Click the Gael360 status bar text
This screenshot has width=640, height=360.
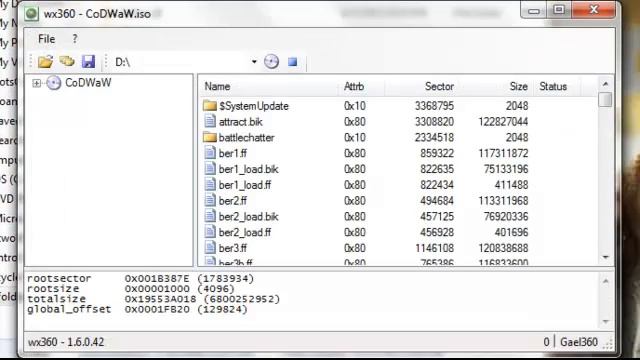(578, 342)
